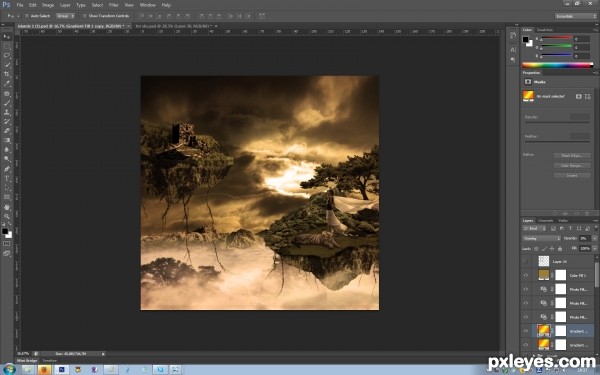This screenshot has height=375, width=600.
Task: Select the Blur tool
Action: [7, 150]
